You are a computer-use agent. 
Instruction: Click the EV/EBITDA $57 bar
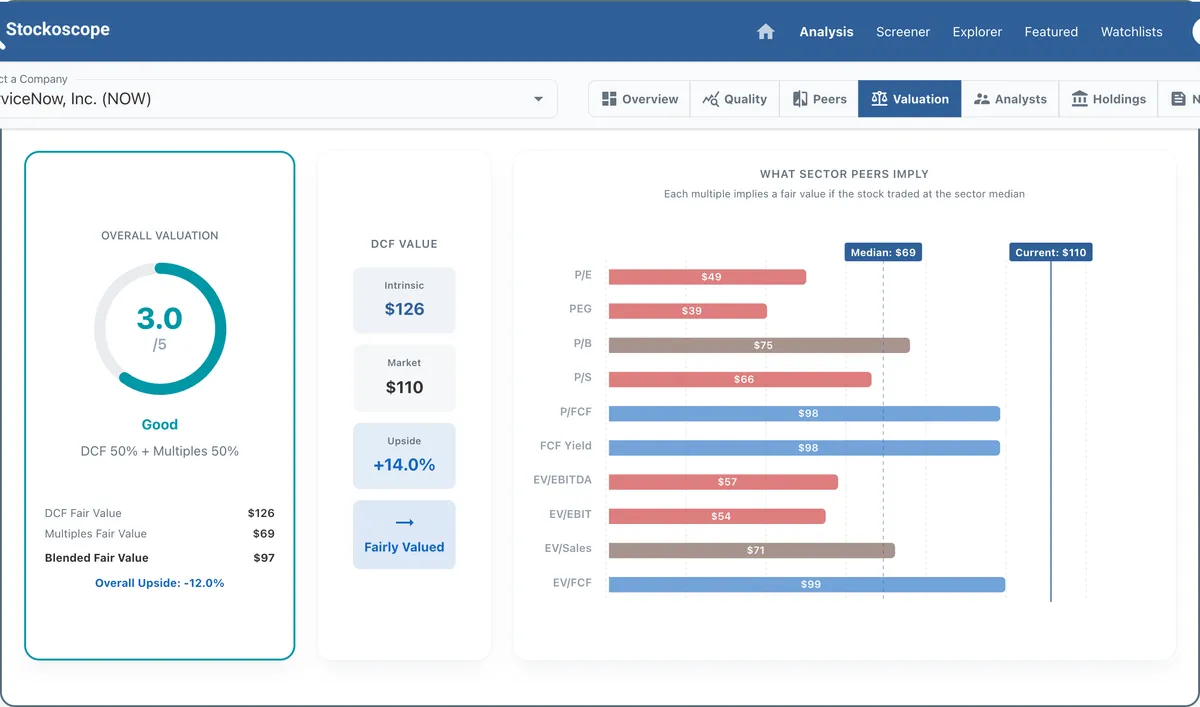pos(723,482)
